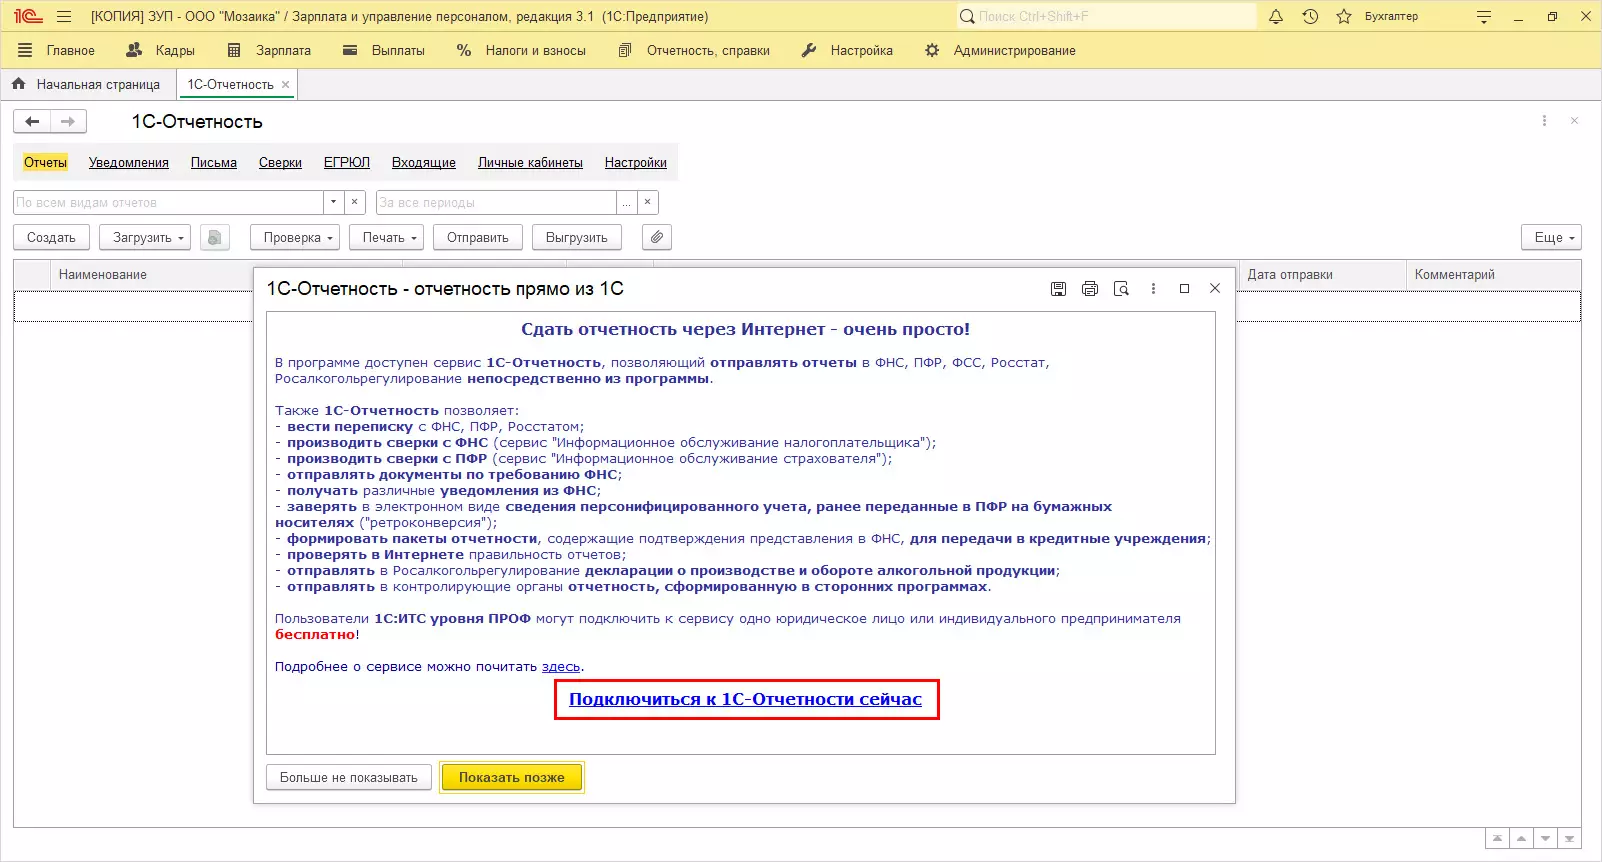Image resolution: width=1602 pixels, height=862 pixels.
Task: Expand the Загрузить dropdown button
Action: coord(146,237)
